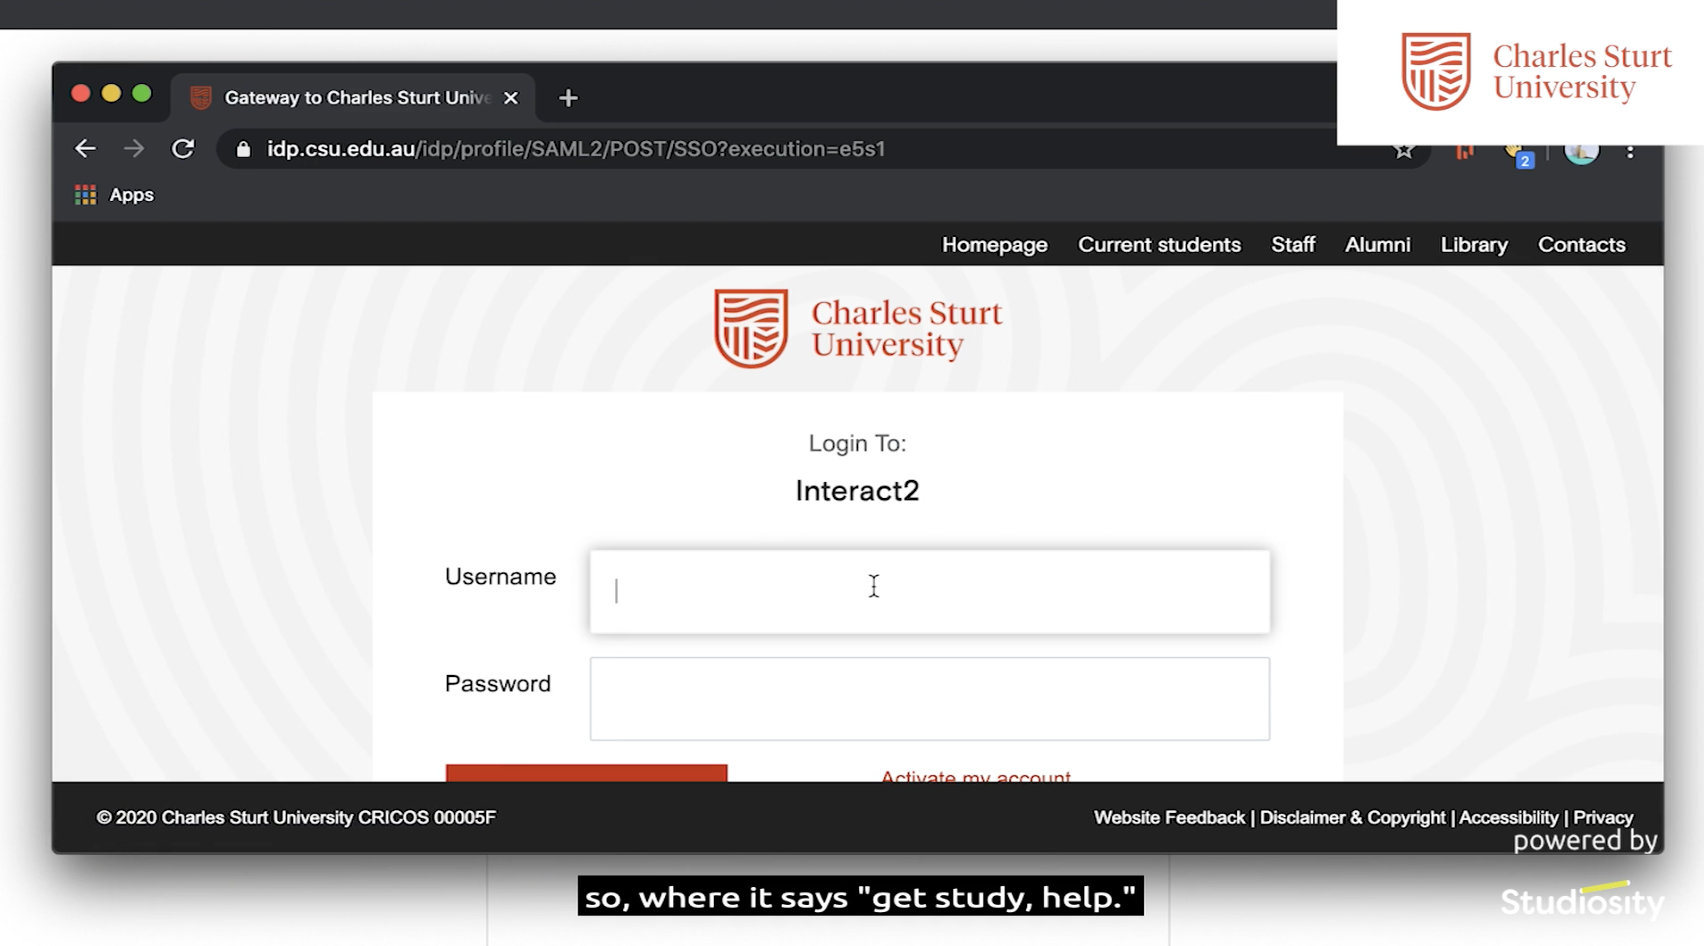Image resolution: width=1704 pixels, height=946 pixels.
Task: Open the Homepage nav link
Action: [x=995, y=245]
